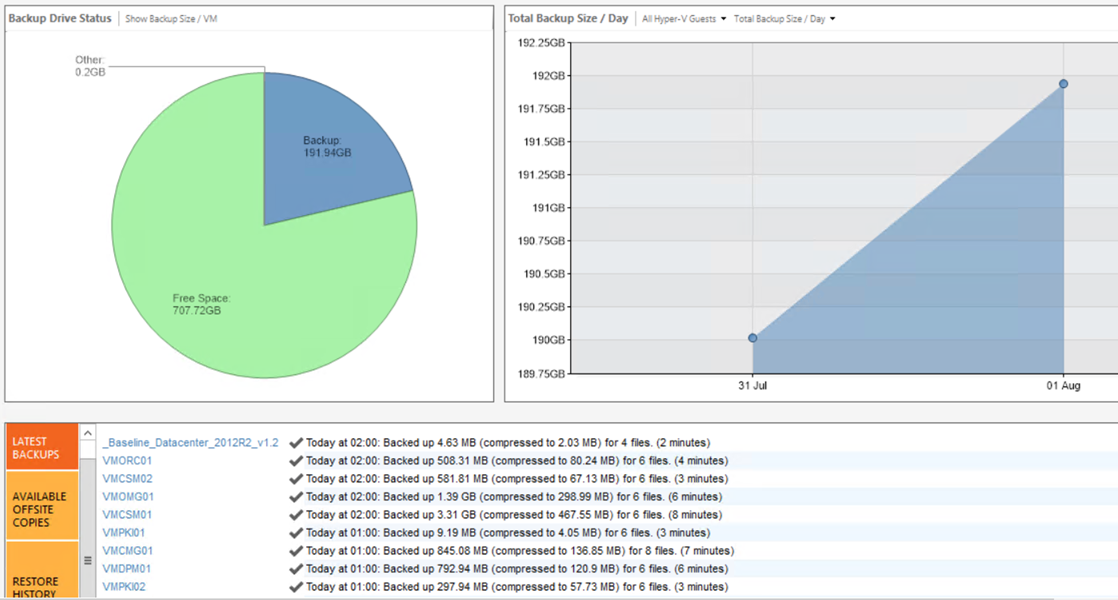Select the 31 Jul data point on chart
Image resolution: width=1118 pixels, height=600 pixels.
[x=753, y=338]
